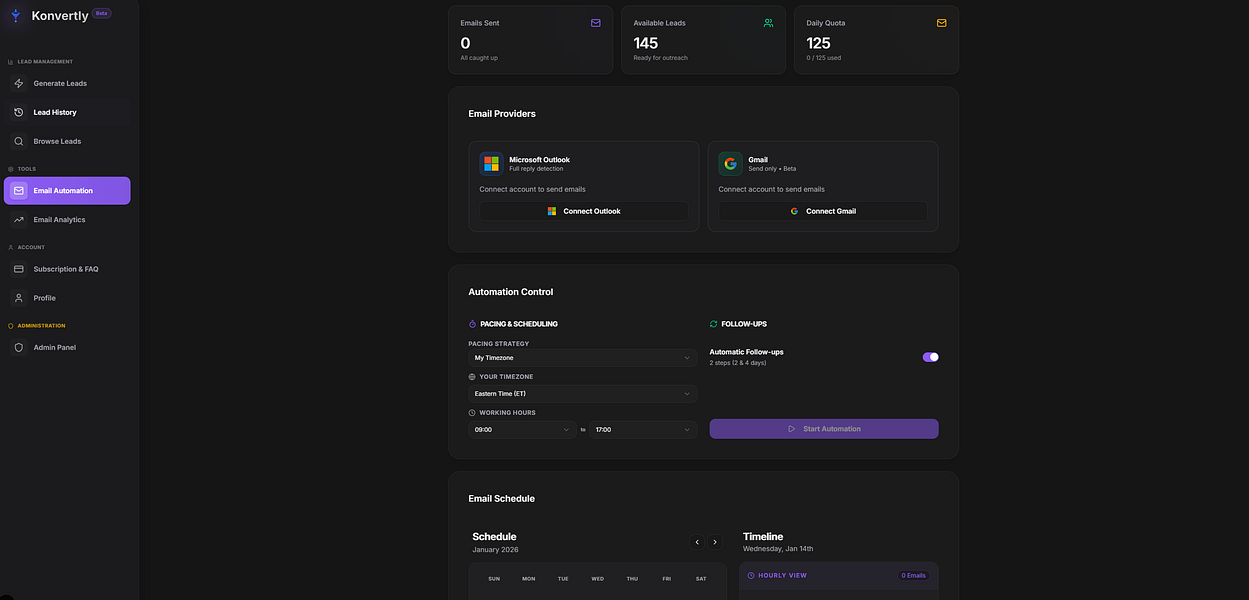Open the 09:00 working hours start dropdown
1249x600 pixels.
point(522,429)
